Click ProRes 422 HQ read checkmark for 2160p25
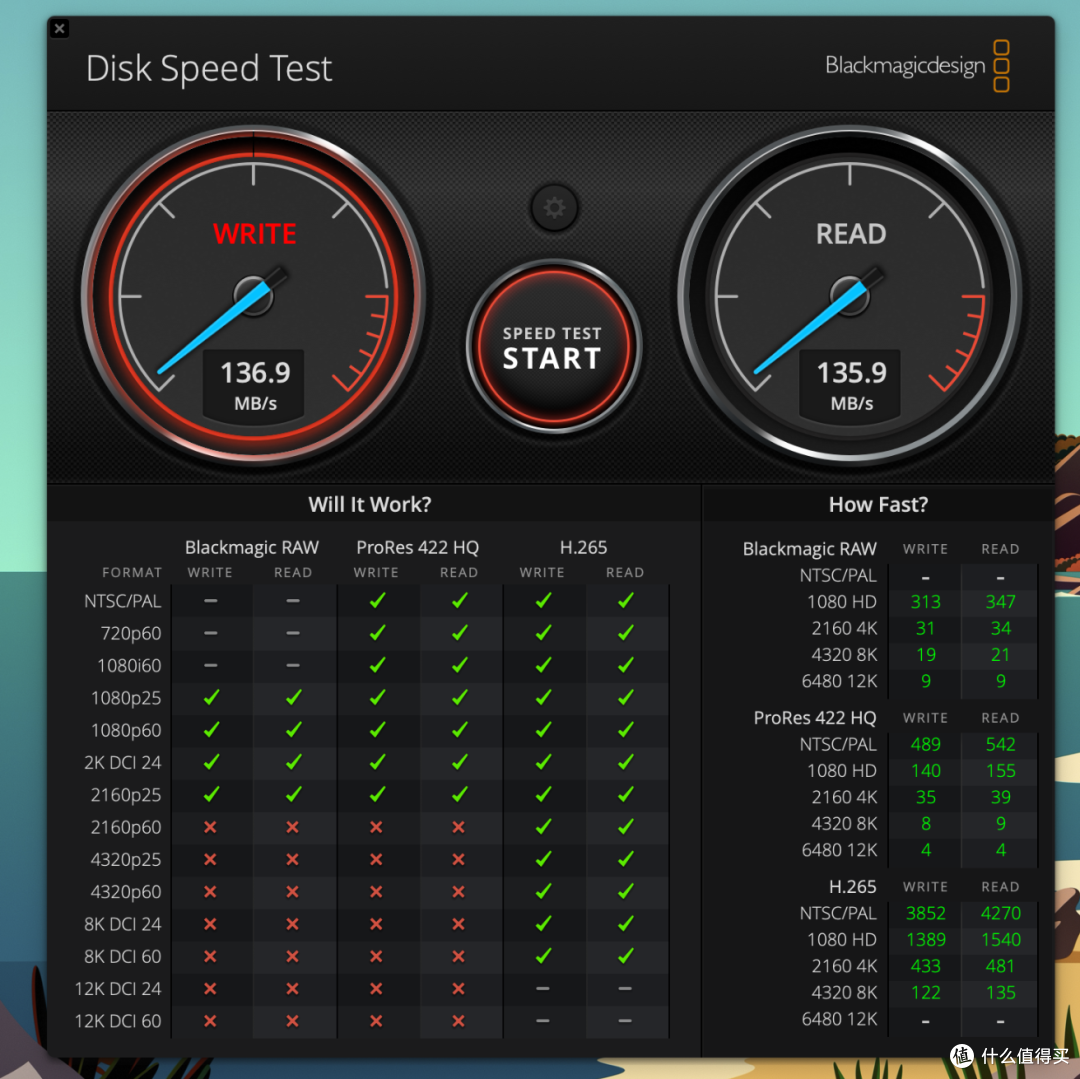1080x1079 pixels. coord(459,795)
